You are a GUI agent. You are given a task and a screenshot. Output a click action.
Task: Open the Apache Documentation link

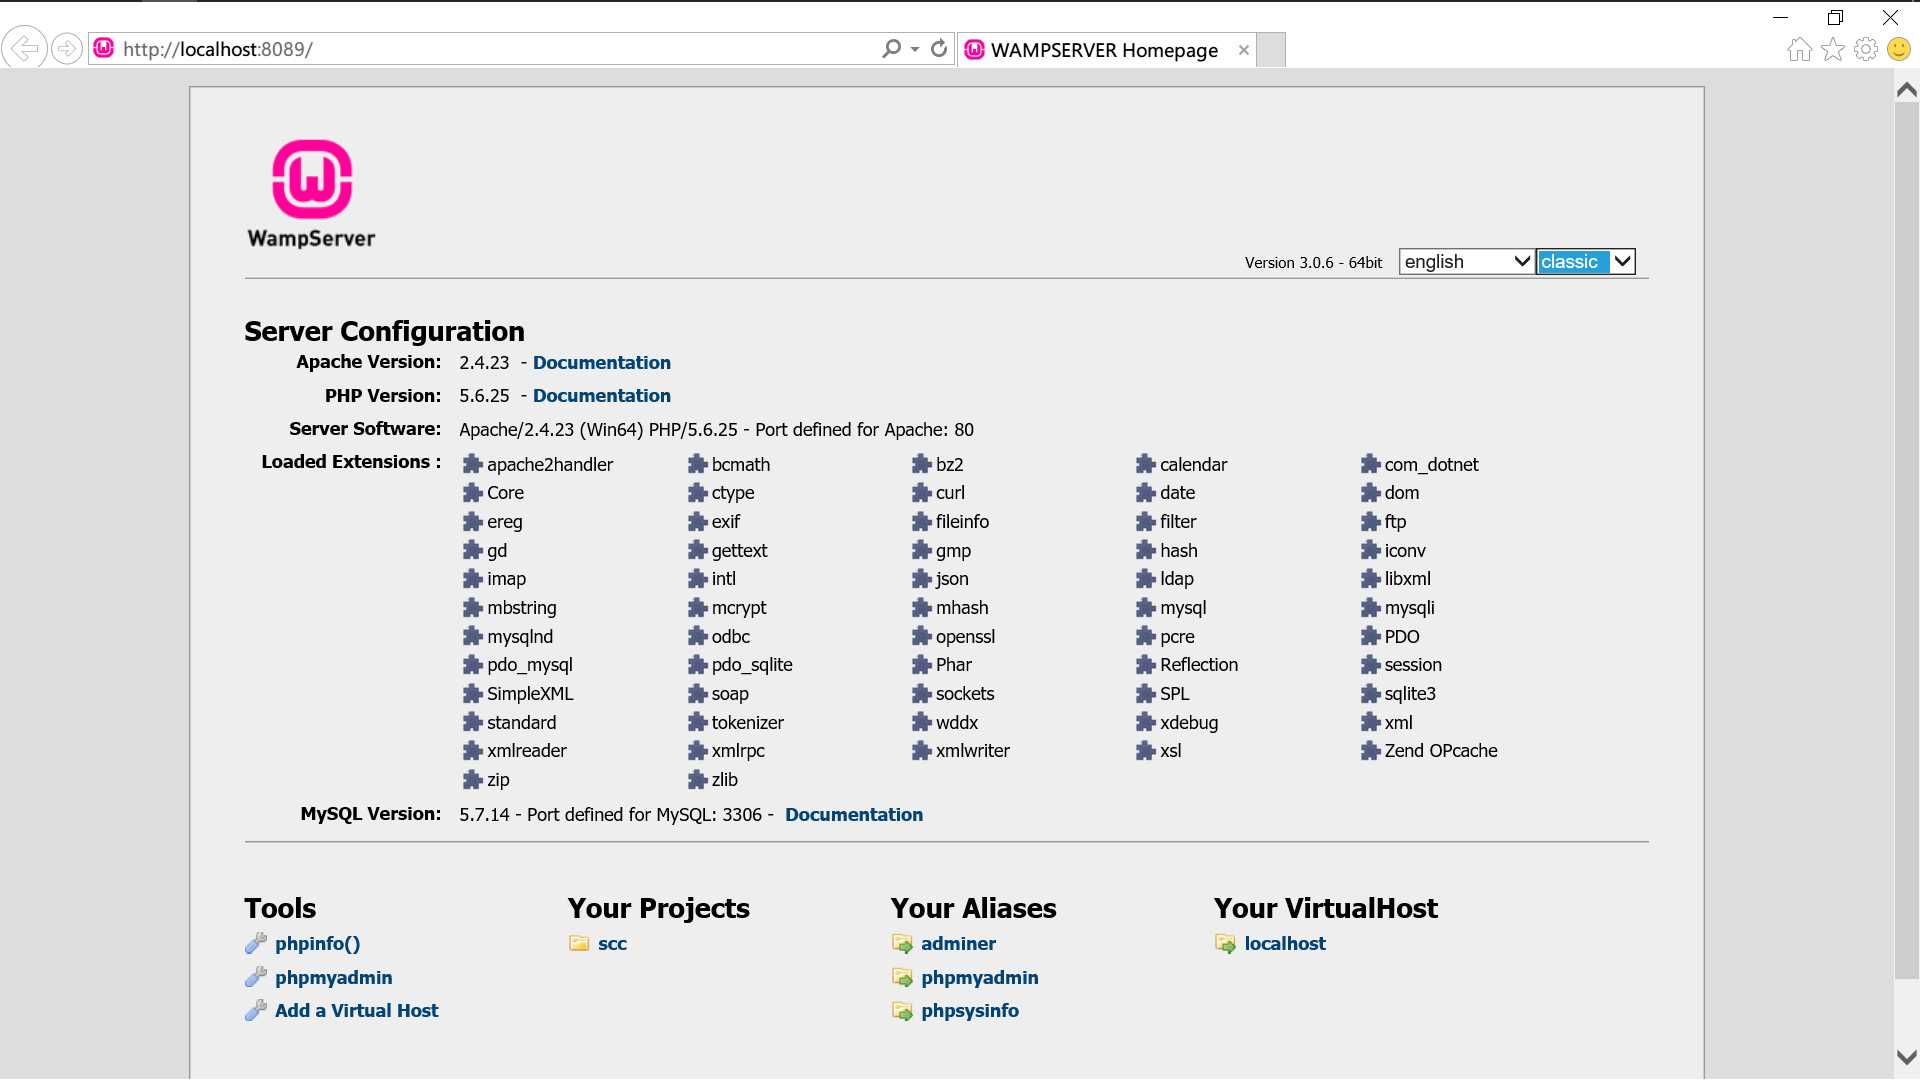tap(601, 362)
